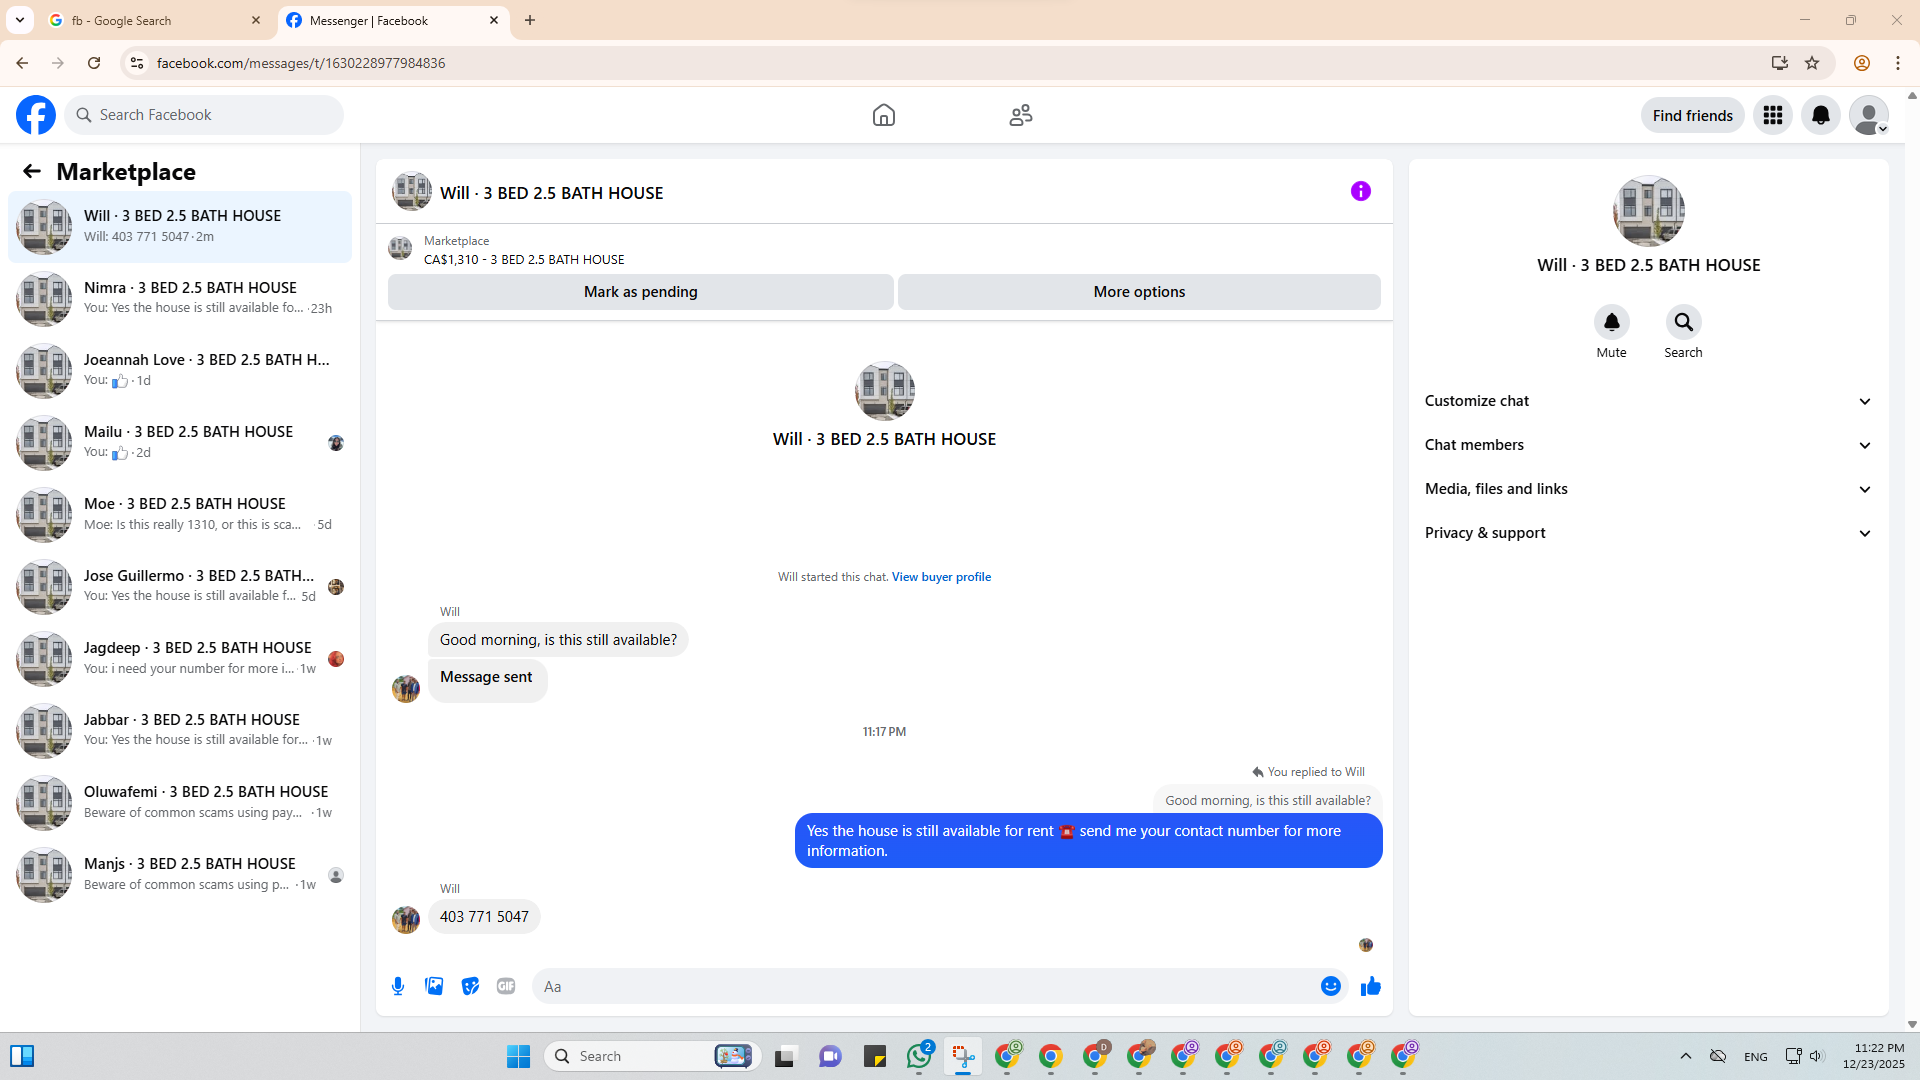Toggle conversation information panel
1920x1080 pixels.
[x=1360, y=191]
